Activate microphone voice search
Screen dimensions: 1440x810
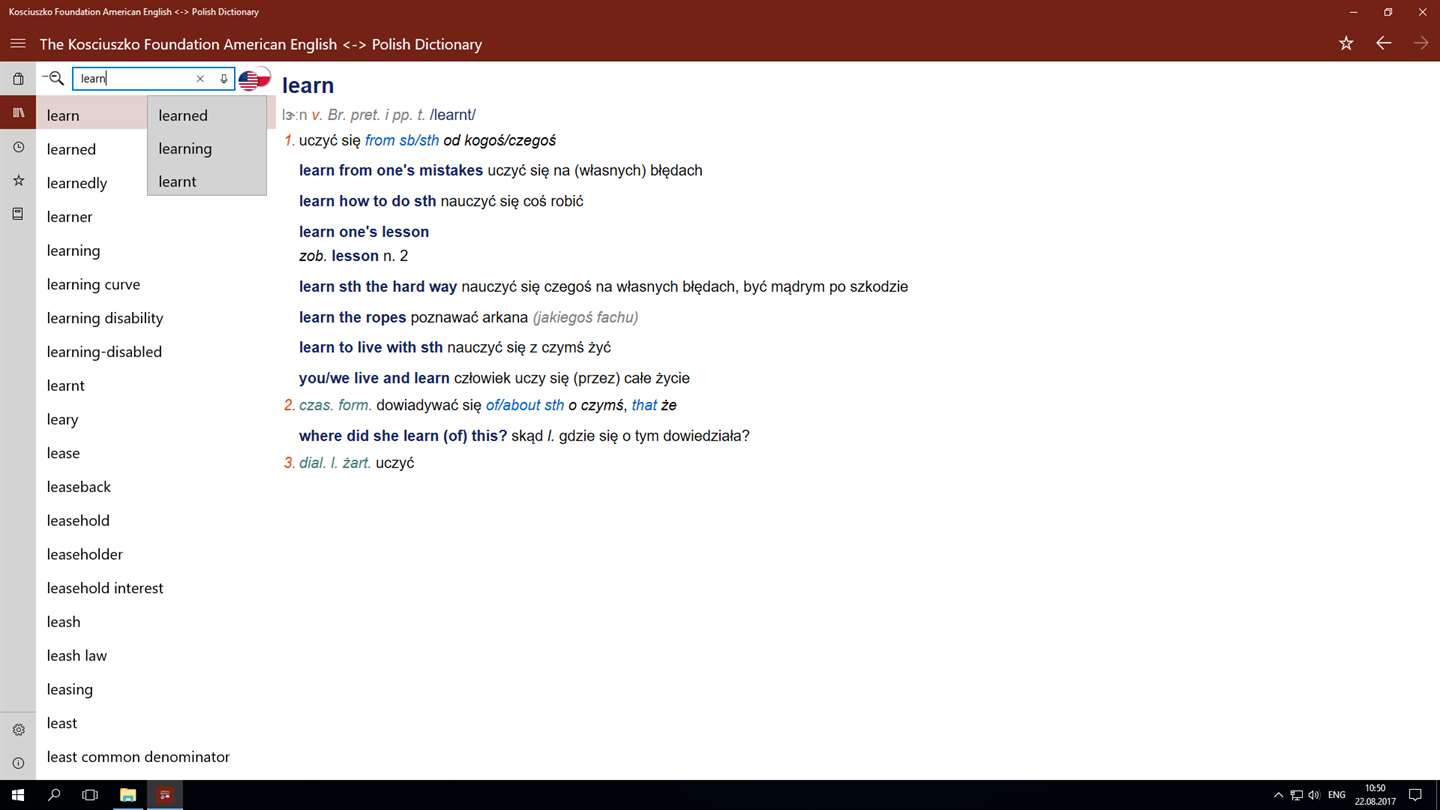point(223,78)
